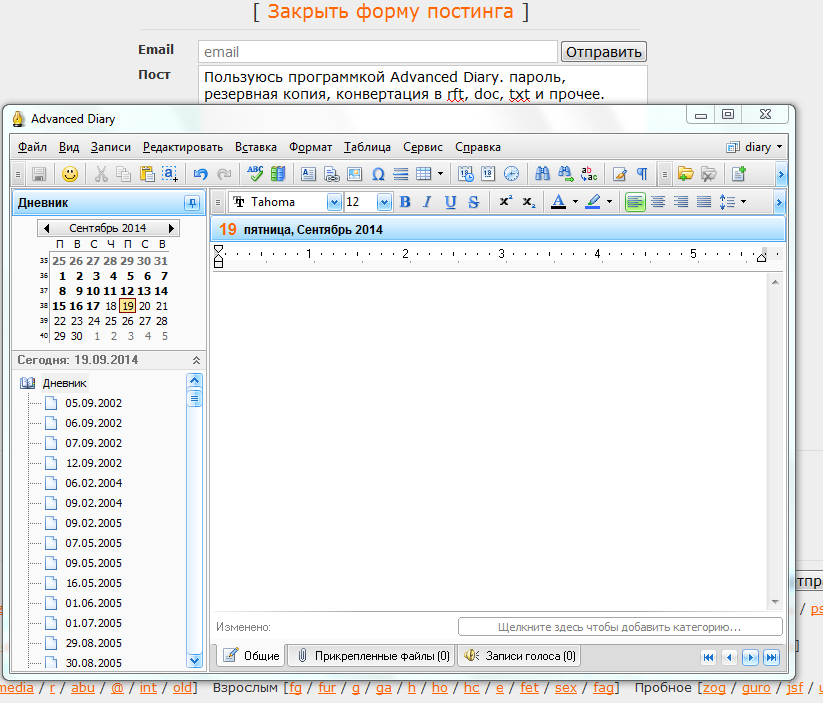Click the binoculars find icon

point(542,174)
